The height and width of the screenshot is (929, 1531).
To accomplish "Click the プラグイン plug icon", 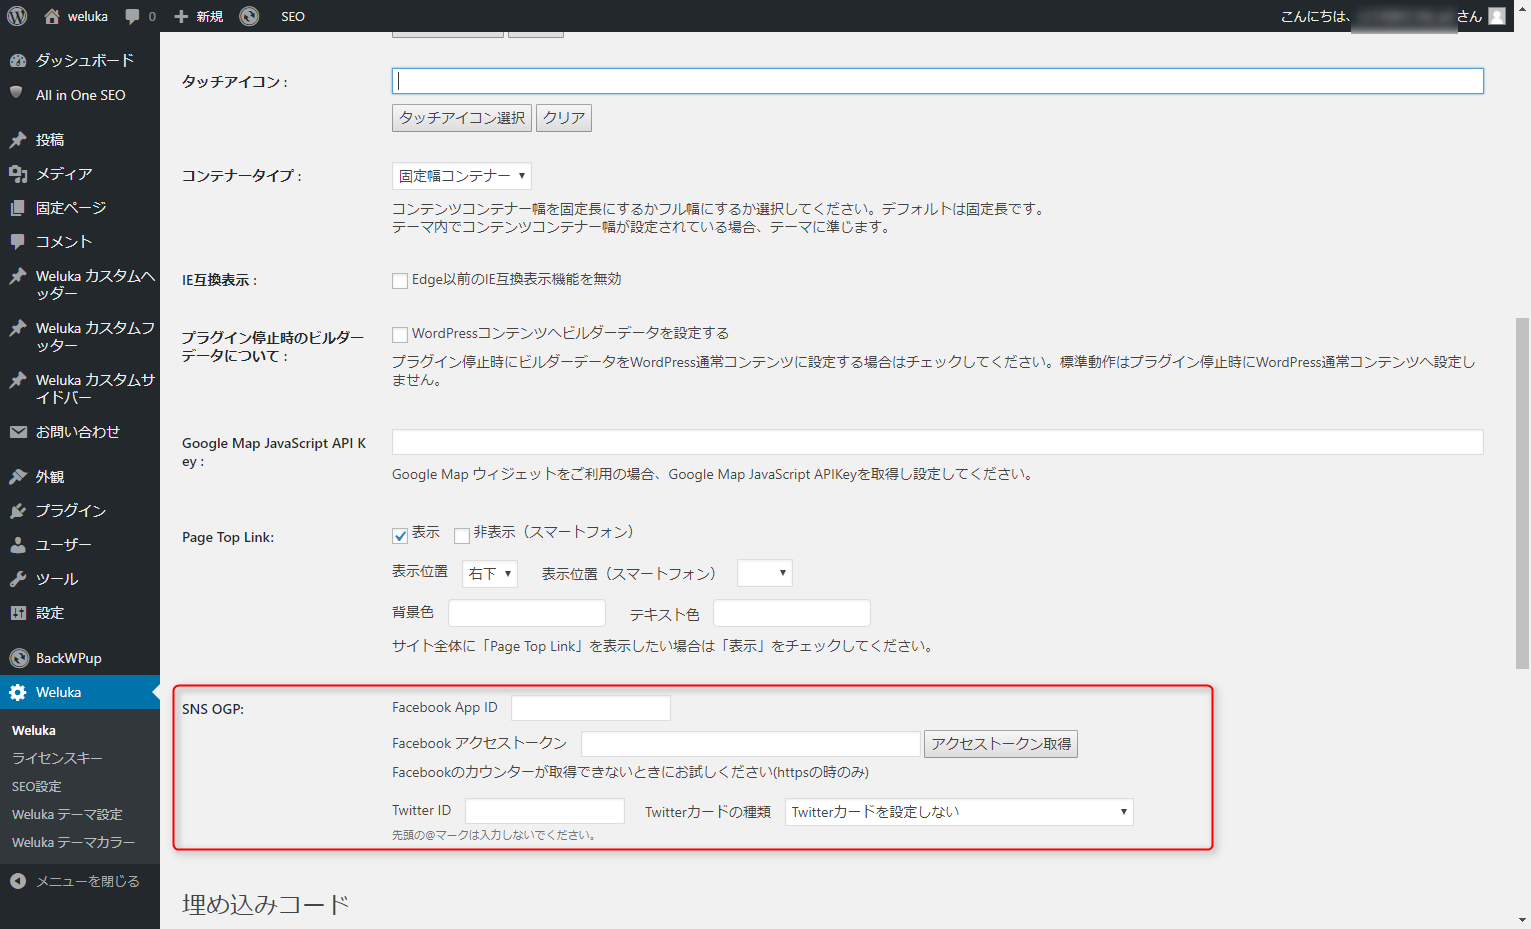I will coord(18,511).
